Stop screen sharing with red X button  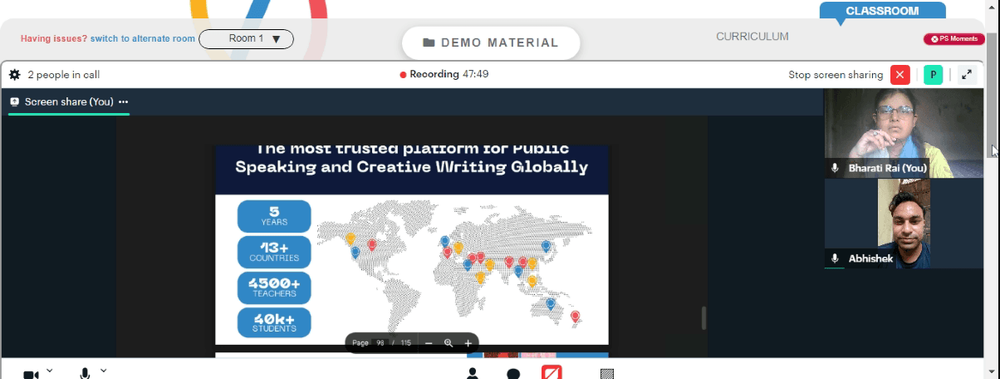point(900,75)
